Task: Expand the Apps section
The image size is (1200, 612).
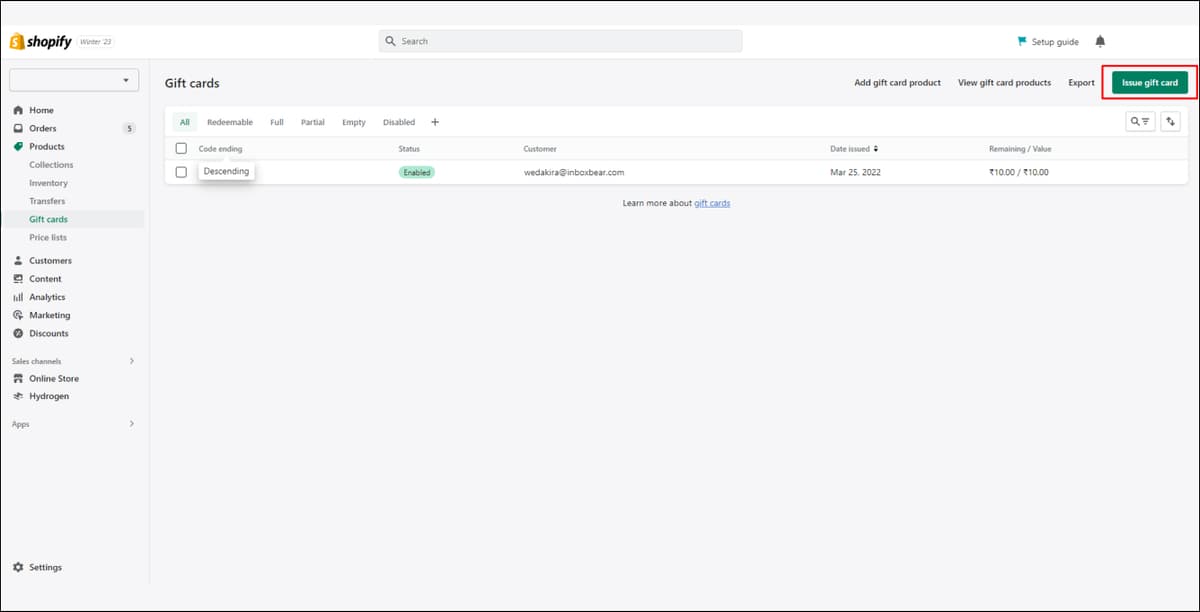Action: coord(131,424)
